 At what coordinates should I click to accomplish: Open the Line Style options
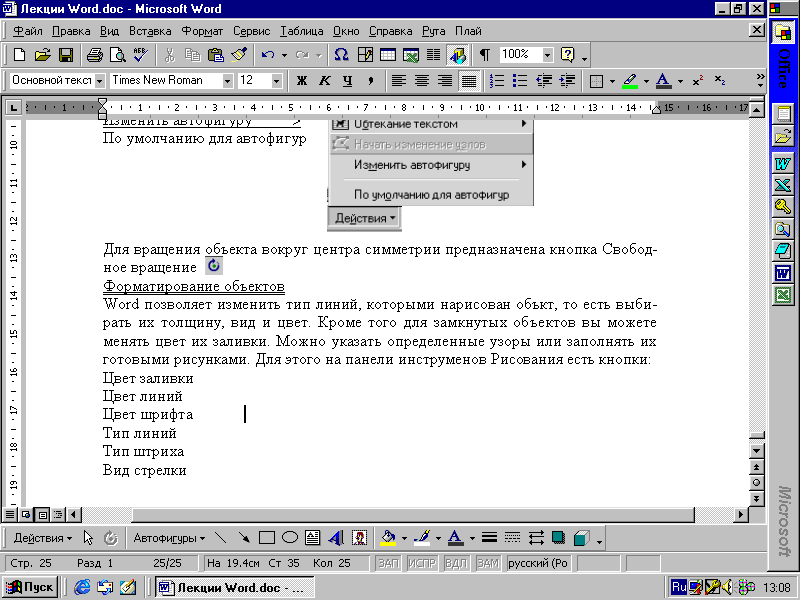(489, 538)
